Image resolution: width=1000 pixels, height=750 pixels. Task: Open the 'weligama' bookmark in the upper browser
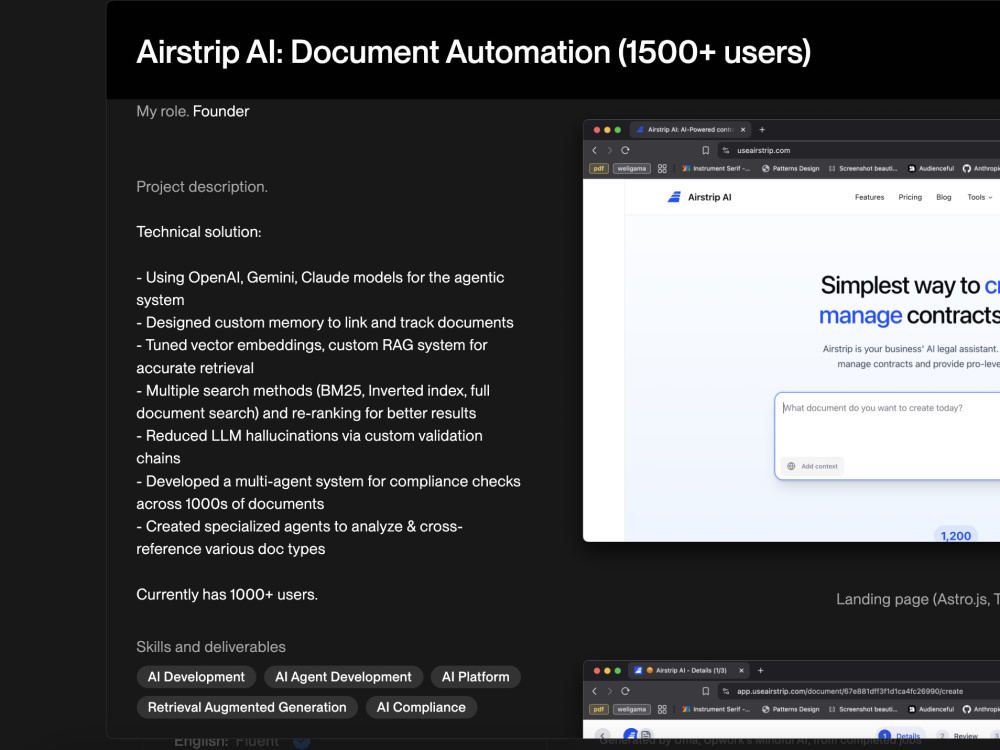coord(631,168)
